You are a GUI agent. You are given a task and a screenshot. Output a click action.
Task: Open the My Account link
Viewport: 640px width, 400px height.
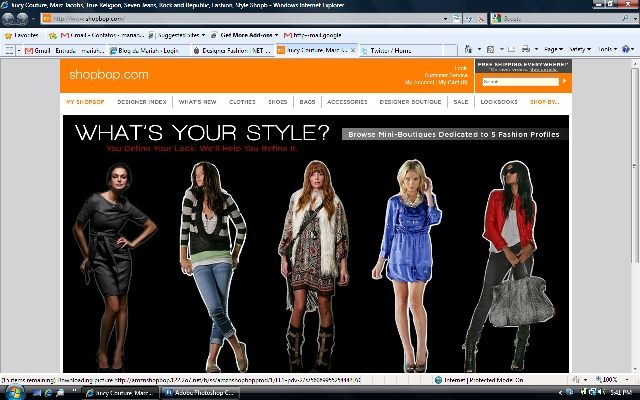tap(419, 82)
